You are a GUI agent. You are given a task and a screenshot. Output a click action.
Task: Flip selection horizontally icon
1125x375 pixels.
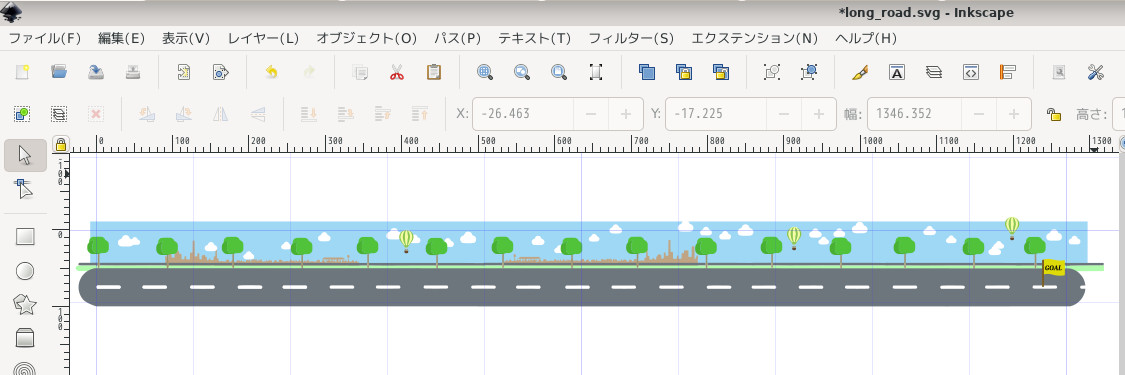coord(221,113)
